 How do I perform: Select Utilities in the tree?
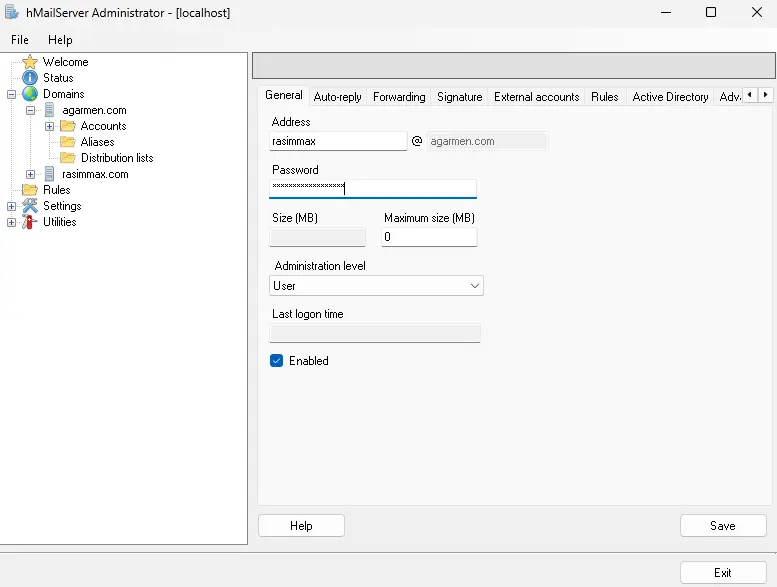(x=59, y=222)
